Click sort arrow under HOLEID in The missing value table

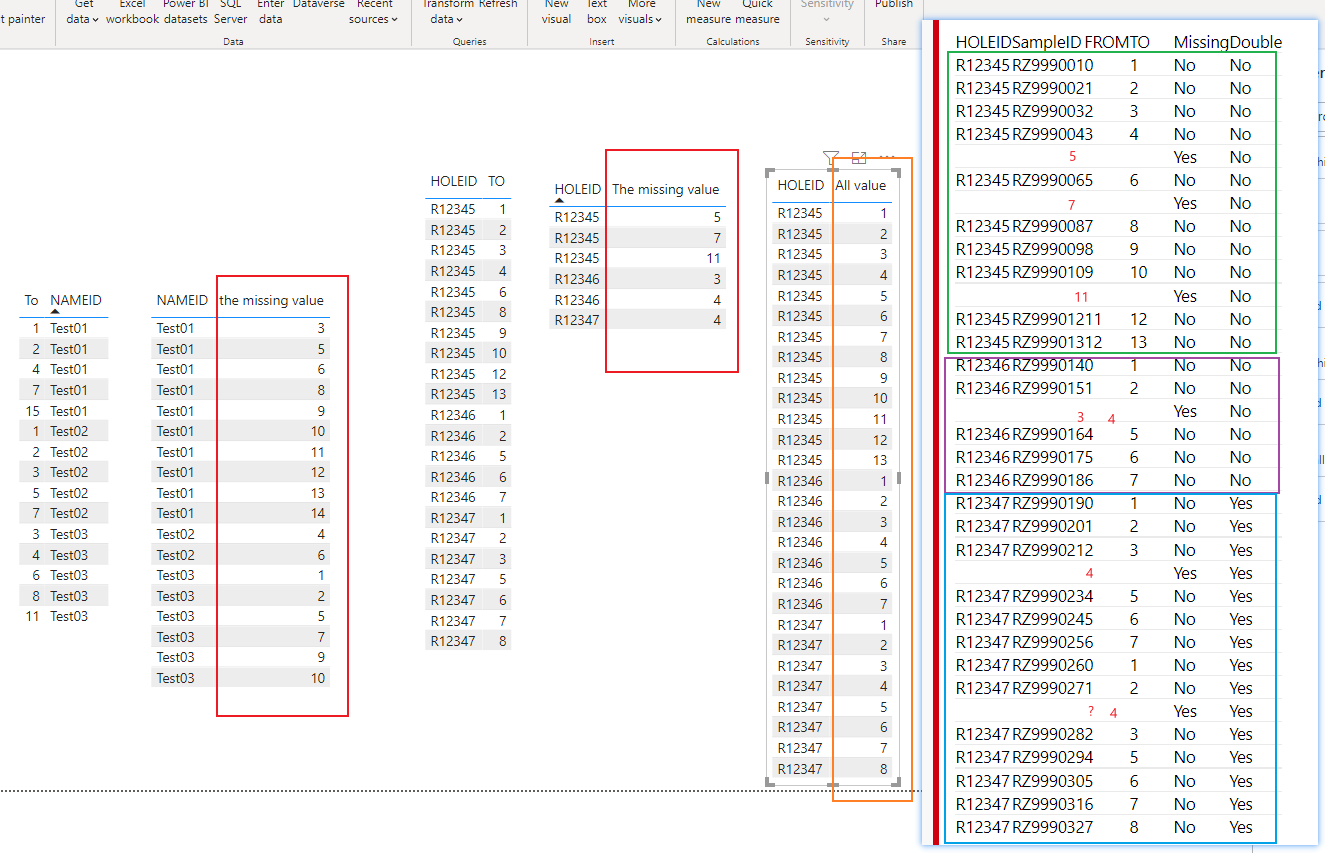[560, 201]
